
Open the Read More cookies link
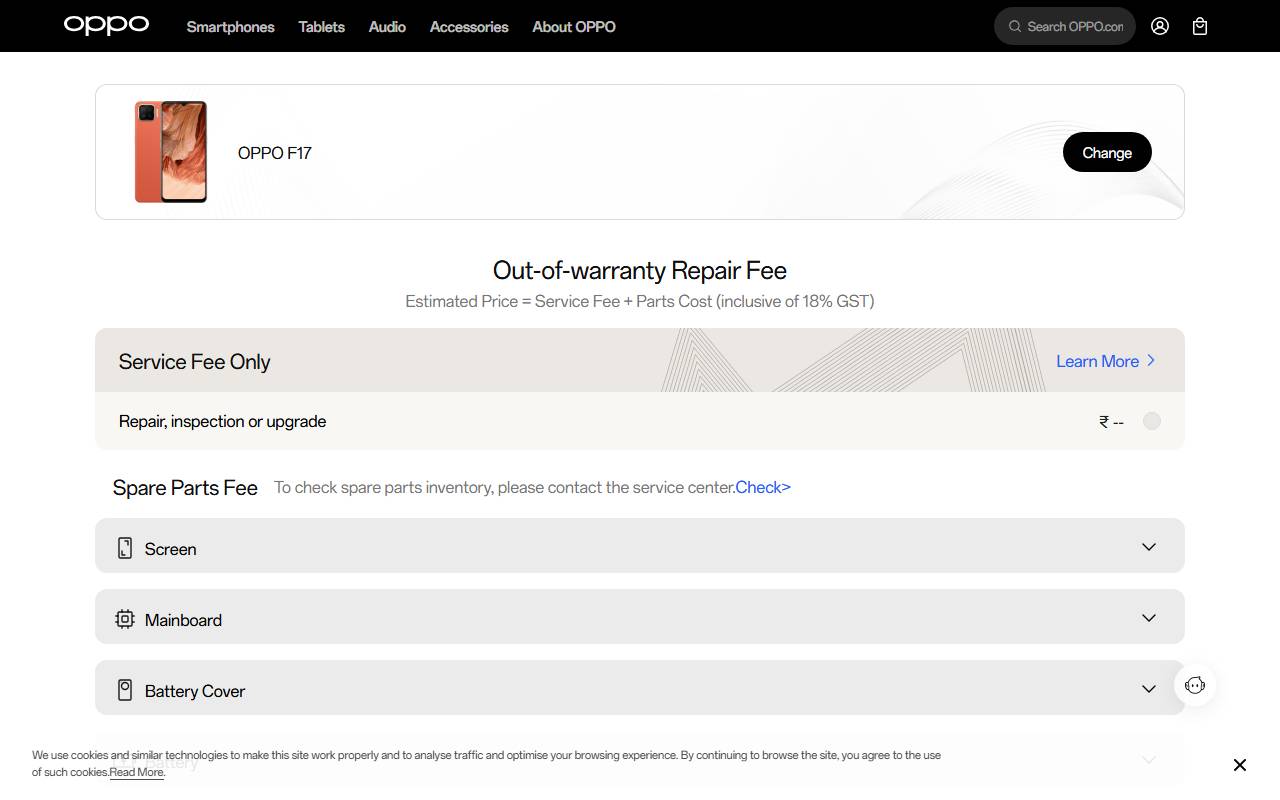point(137,772)
